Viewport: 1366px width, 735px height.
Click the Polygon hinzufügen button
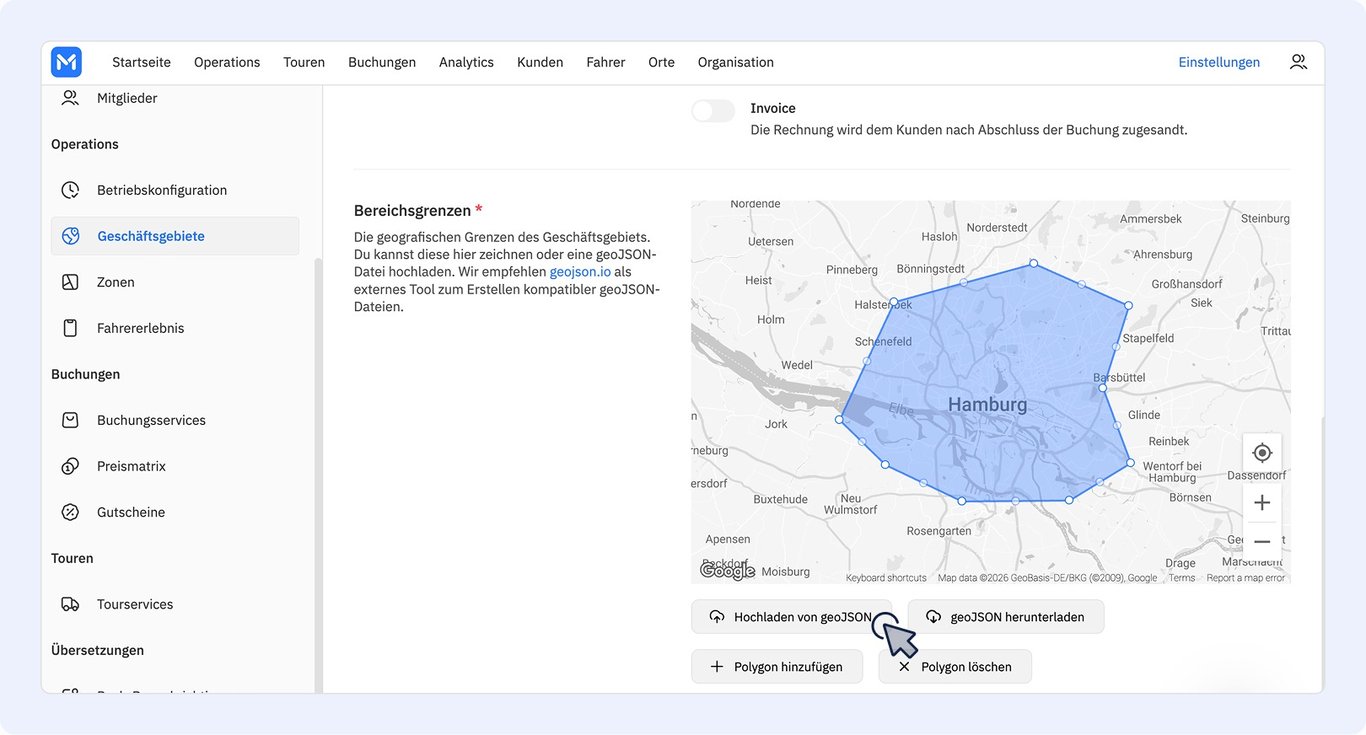pyautogui.click(x=777, y=667)
